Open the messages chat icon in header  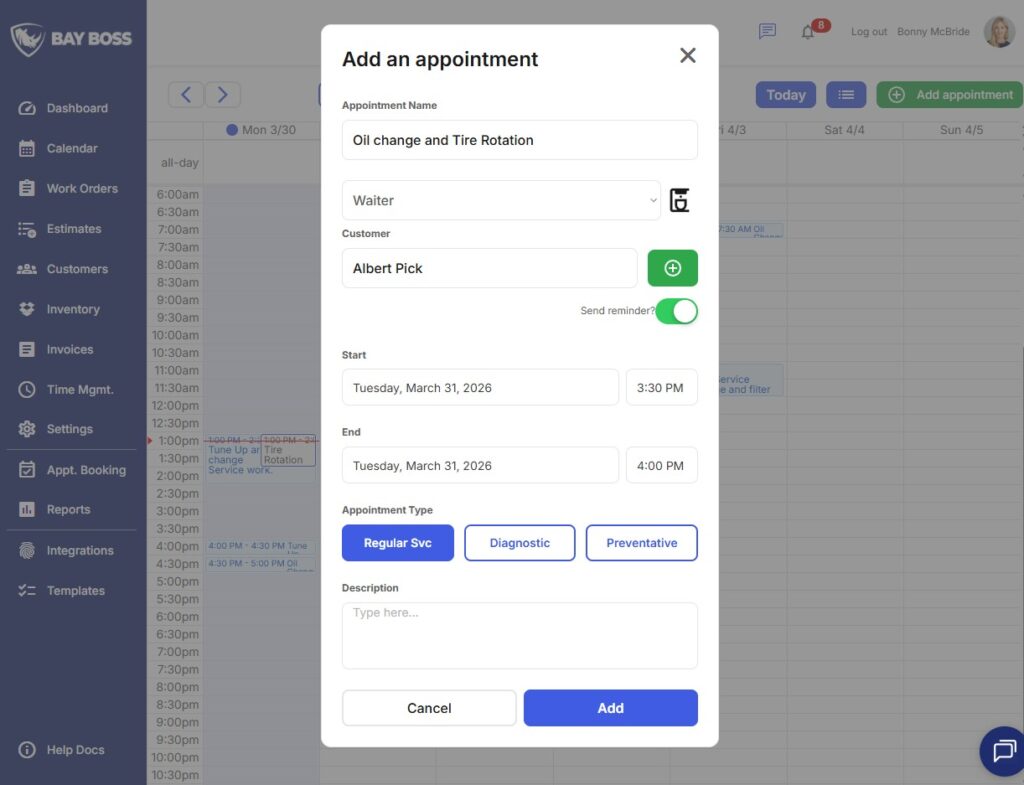[x=767, y=32]
